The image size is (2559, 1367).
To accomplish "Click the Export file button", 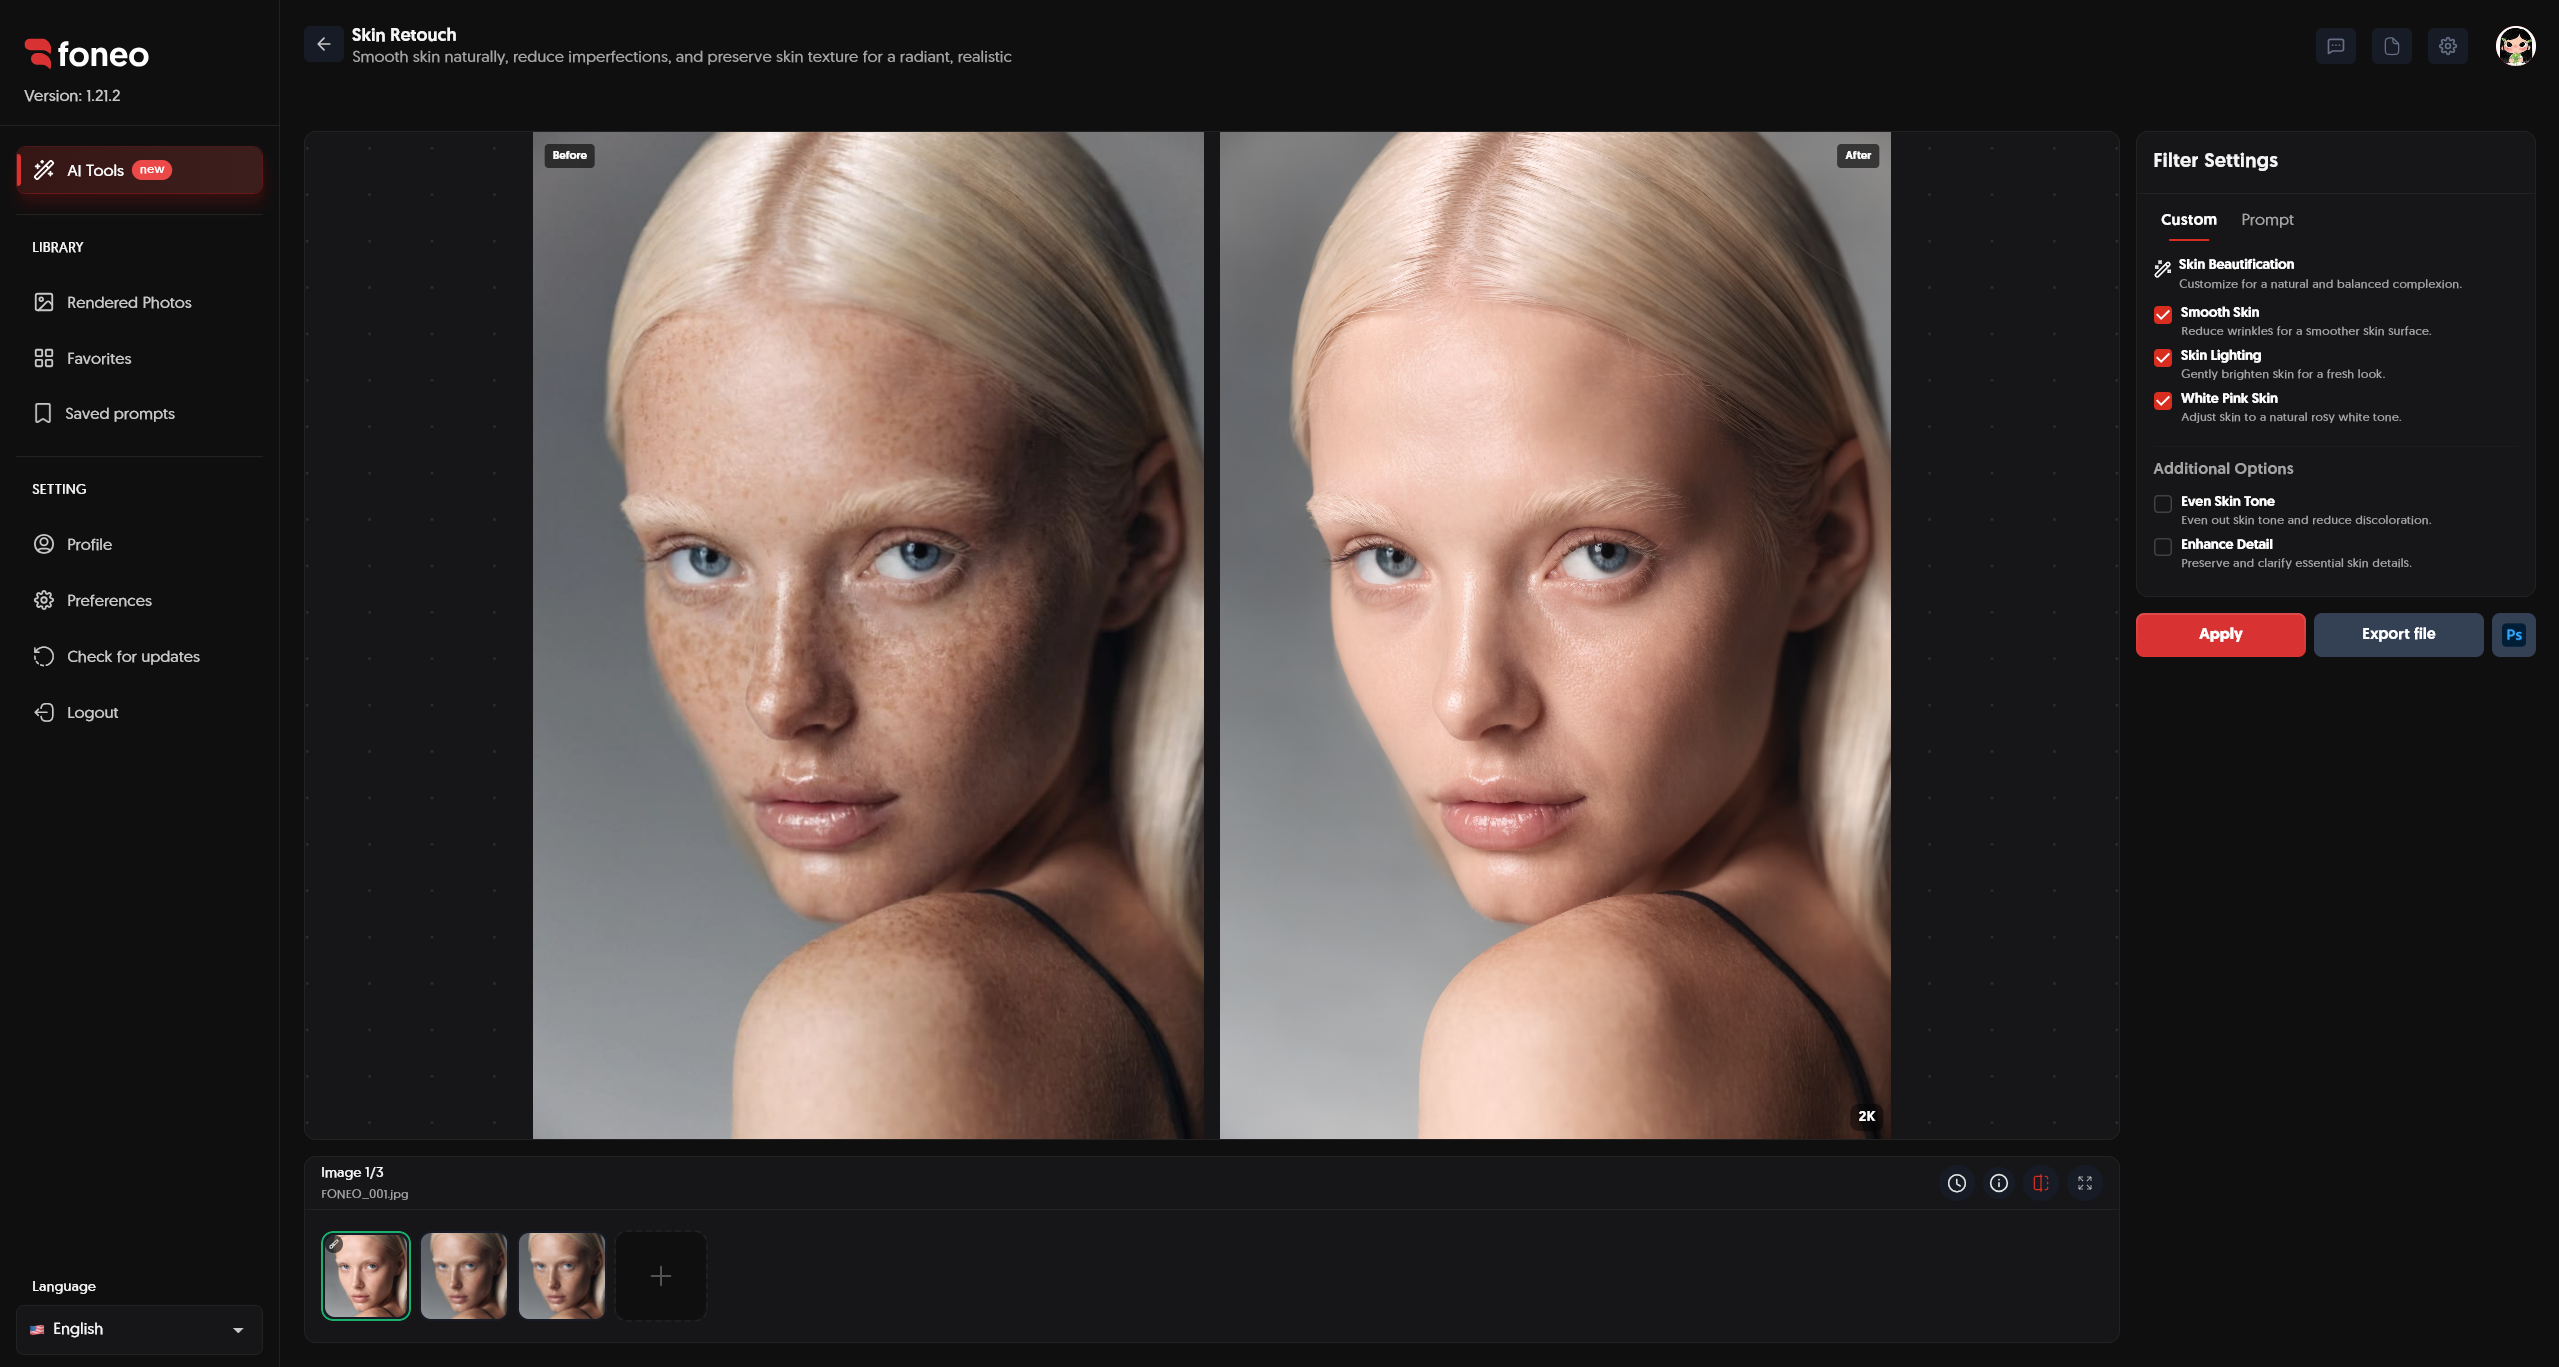I will [x=2398, y=635].
